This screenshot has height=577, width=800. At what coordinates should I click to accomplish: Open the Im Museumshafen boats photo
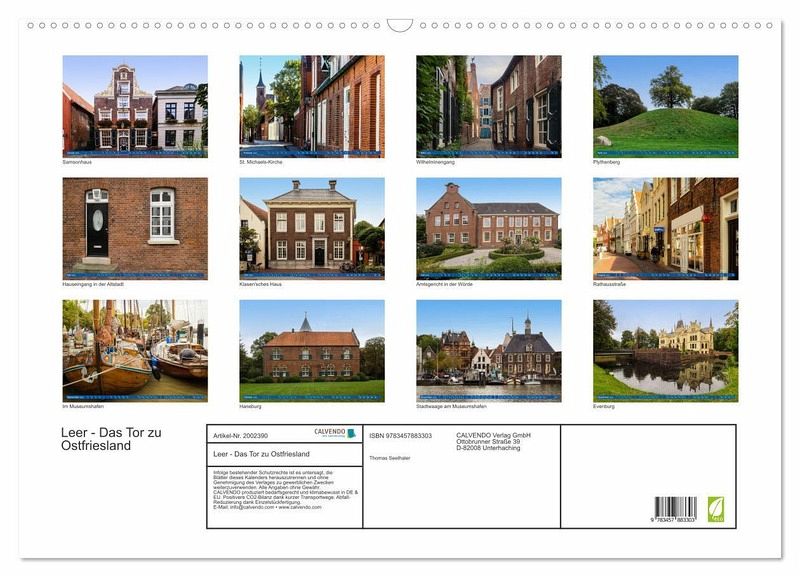(x=135, y=351)
